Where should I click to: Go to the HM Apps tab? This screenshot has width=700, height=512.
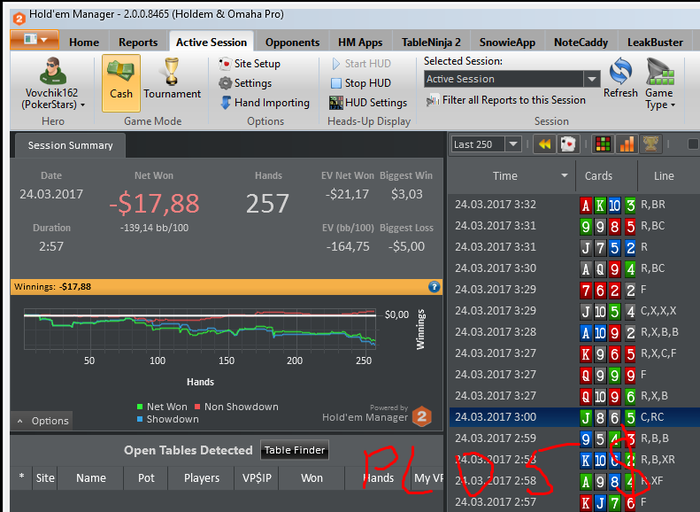pyautogui.click(x=360, y=42)
